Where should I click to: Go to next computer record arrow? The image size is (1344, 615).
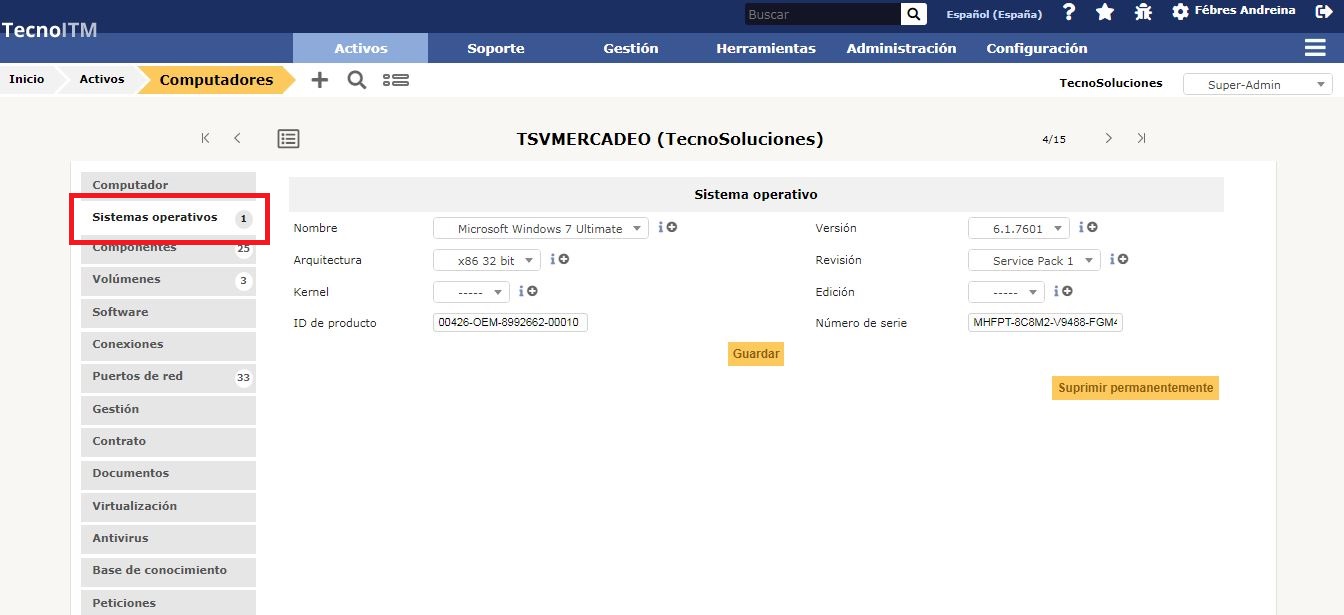click(1108, 139)
